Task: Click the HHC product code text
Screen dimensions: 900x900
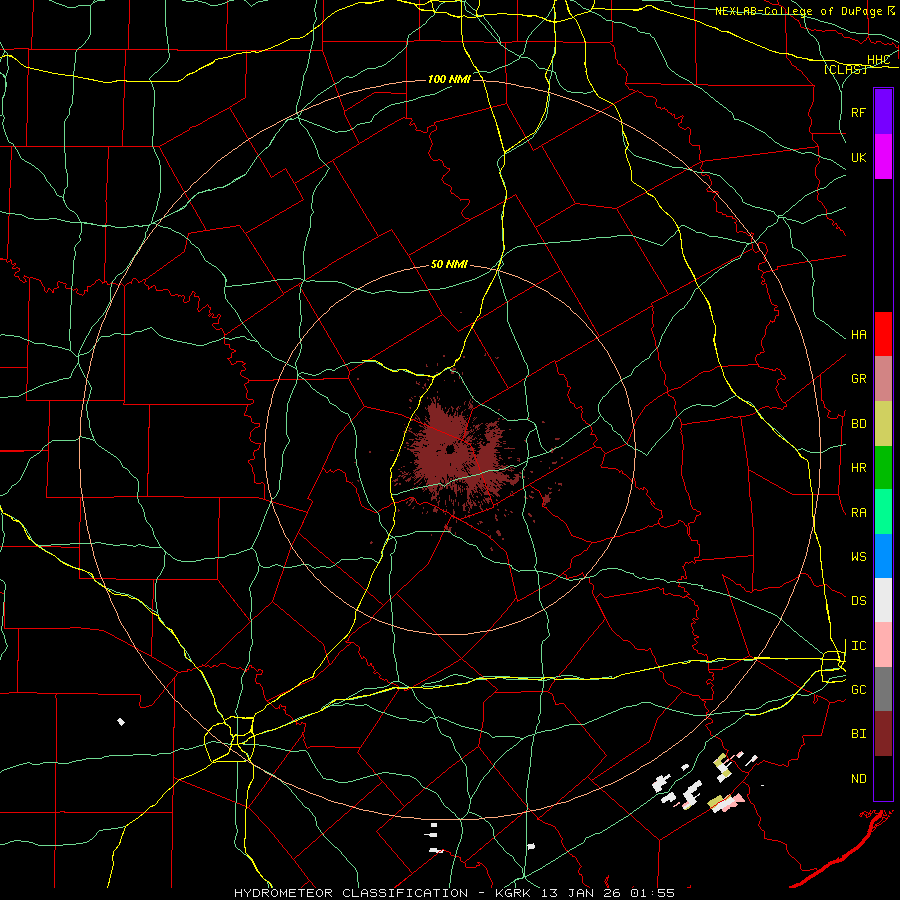Action: pos(878,60)
